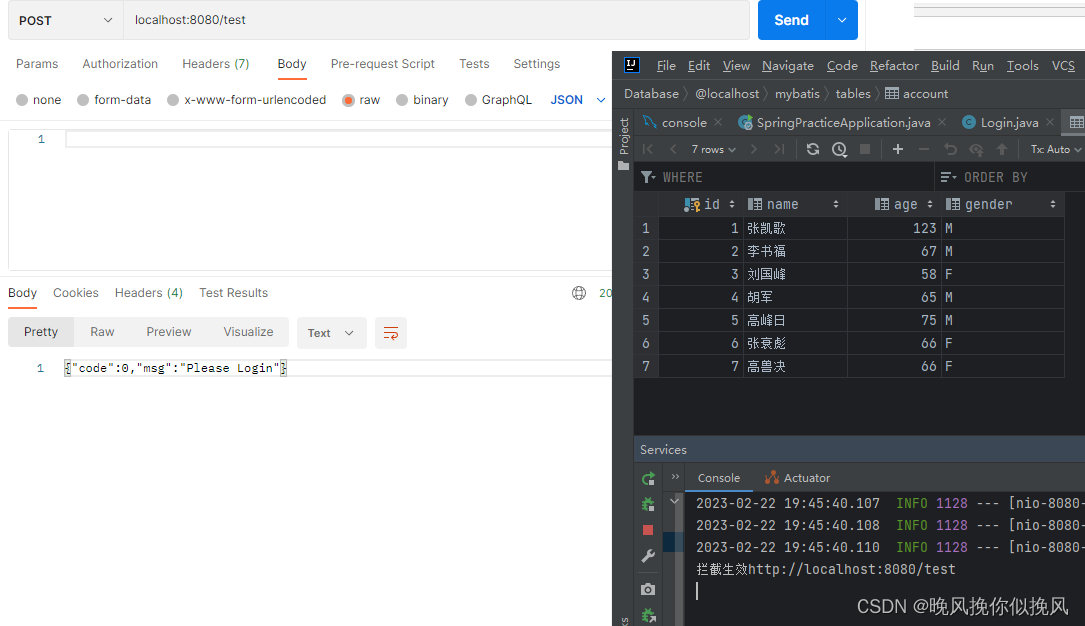Switch to the Params tab

point(37,64)
